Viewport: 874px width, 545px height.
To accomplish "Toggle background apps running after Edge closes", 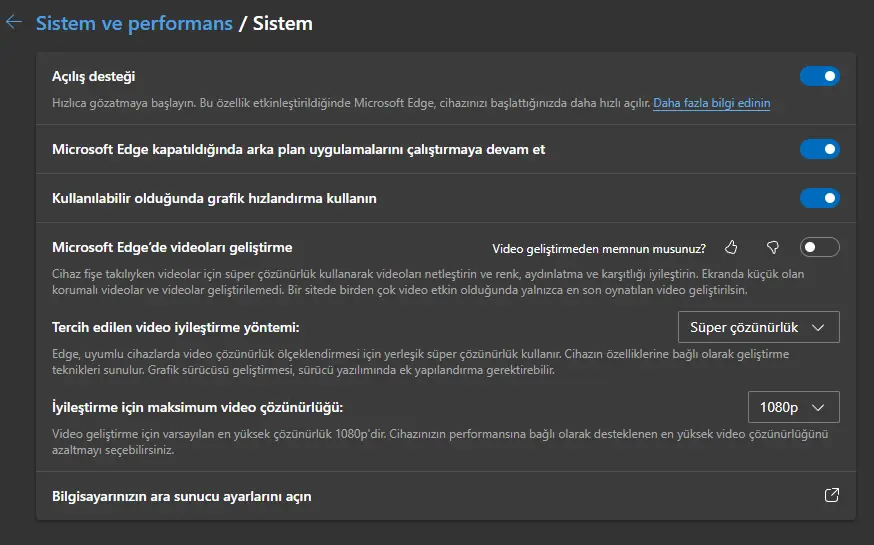I will [819, 149].
